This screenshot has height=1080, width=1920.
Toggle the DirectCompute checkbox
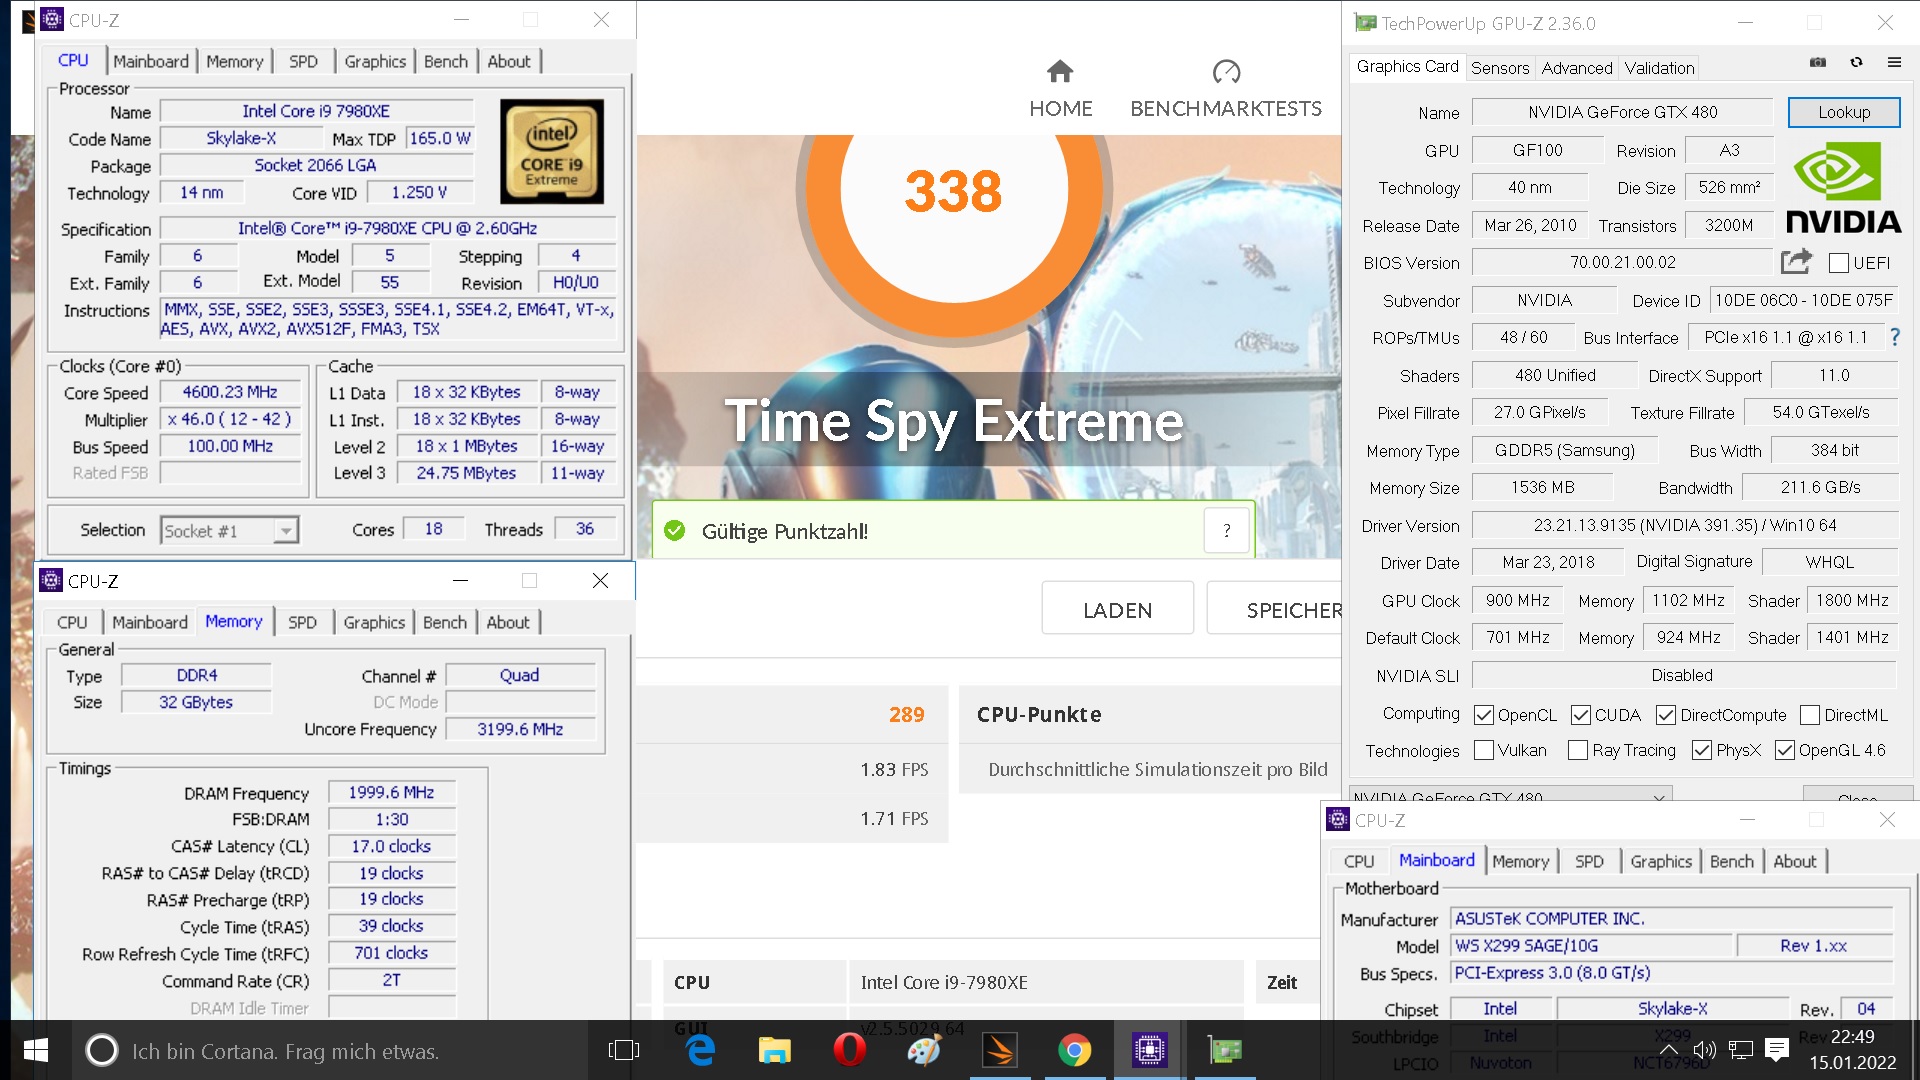[1666, 715]
